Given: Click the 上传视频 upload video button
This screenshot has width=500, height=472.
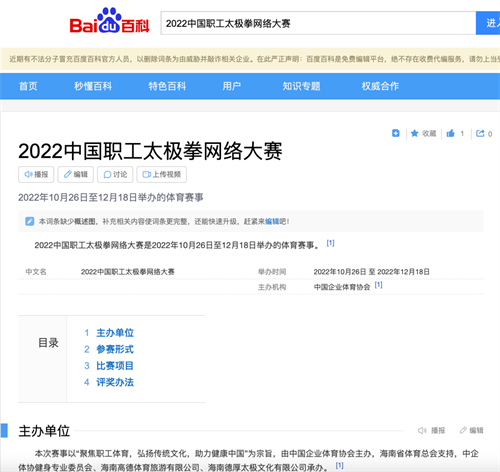Looking at the screenshot, I should pos(162,174).
